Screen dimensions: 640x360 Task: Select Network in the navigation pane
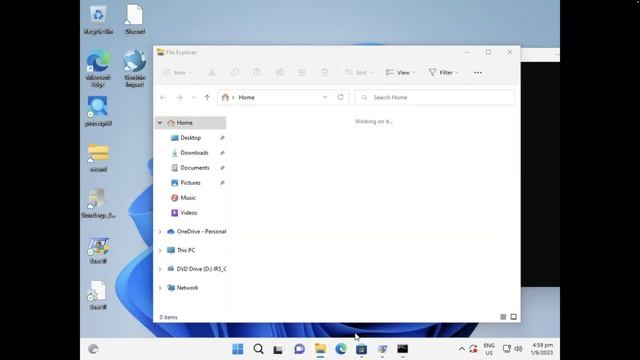[x=182, y=288]
